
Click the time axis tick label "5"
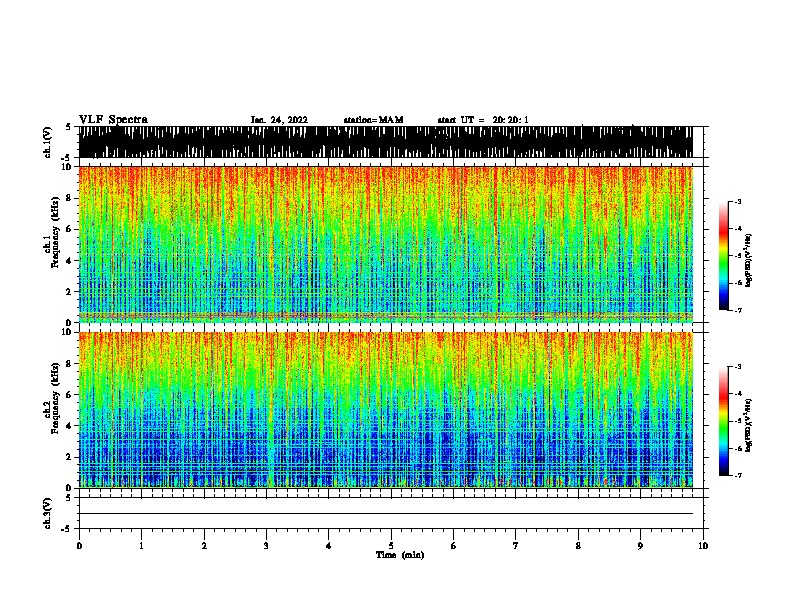pos(391,546)
